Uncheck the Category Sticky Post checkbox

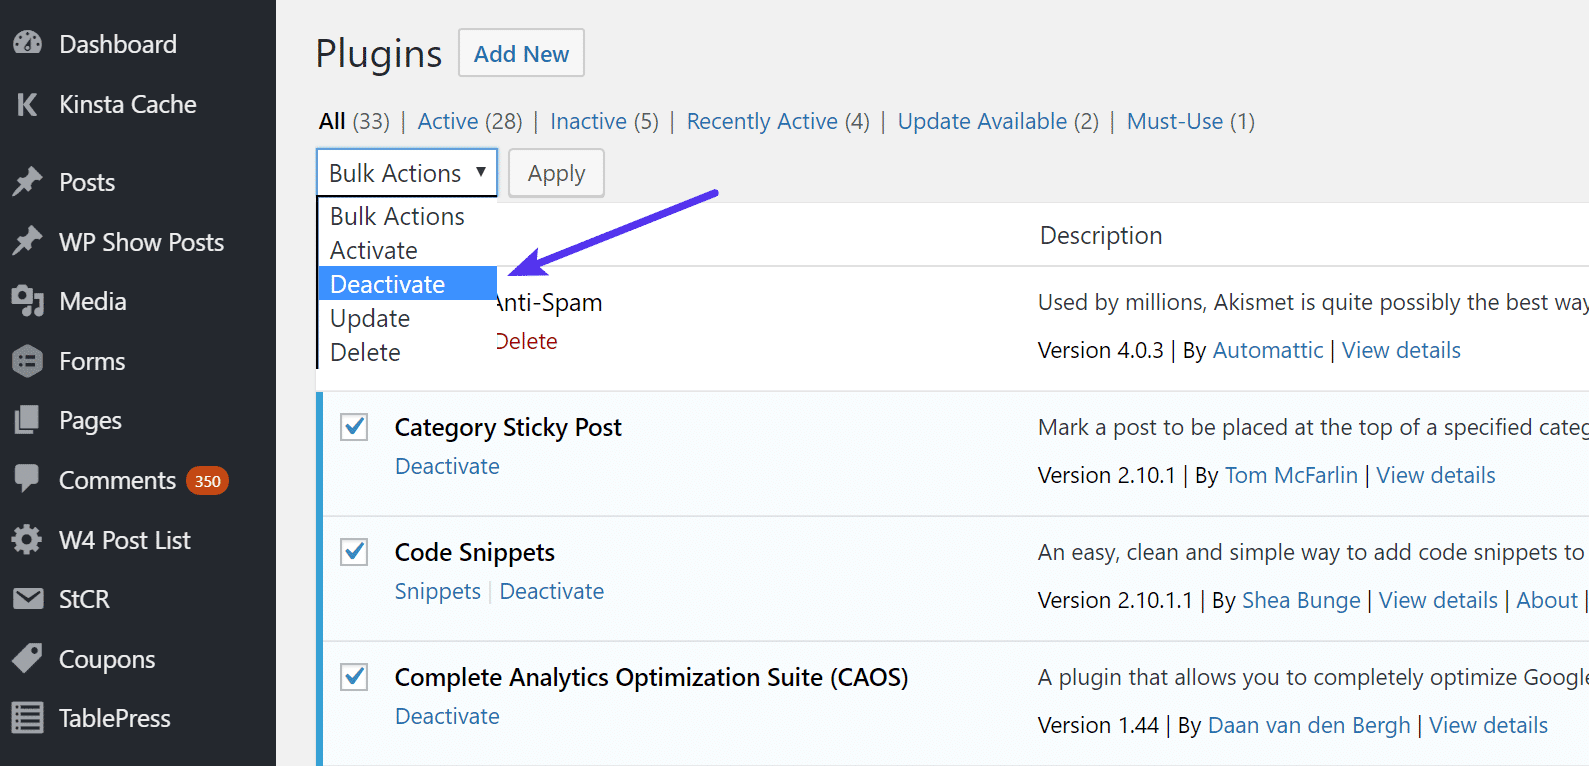click(x=354, y=427)
